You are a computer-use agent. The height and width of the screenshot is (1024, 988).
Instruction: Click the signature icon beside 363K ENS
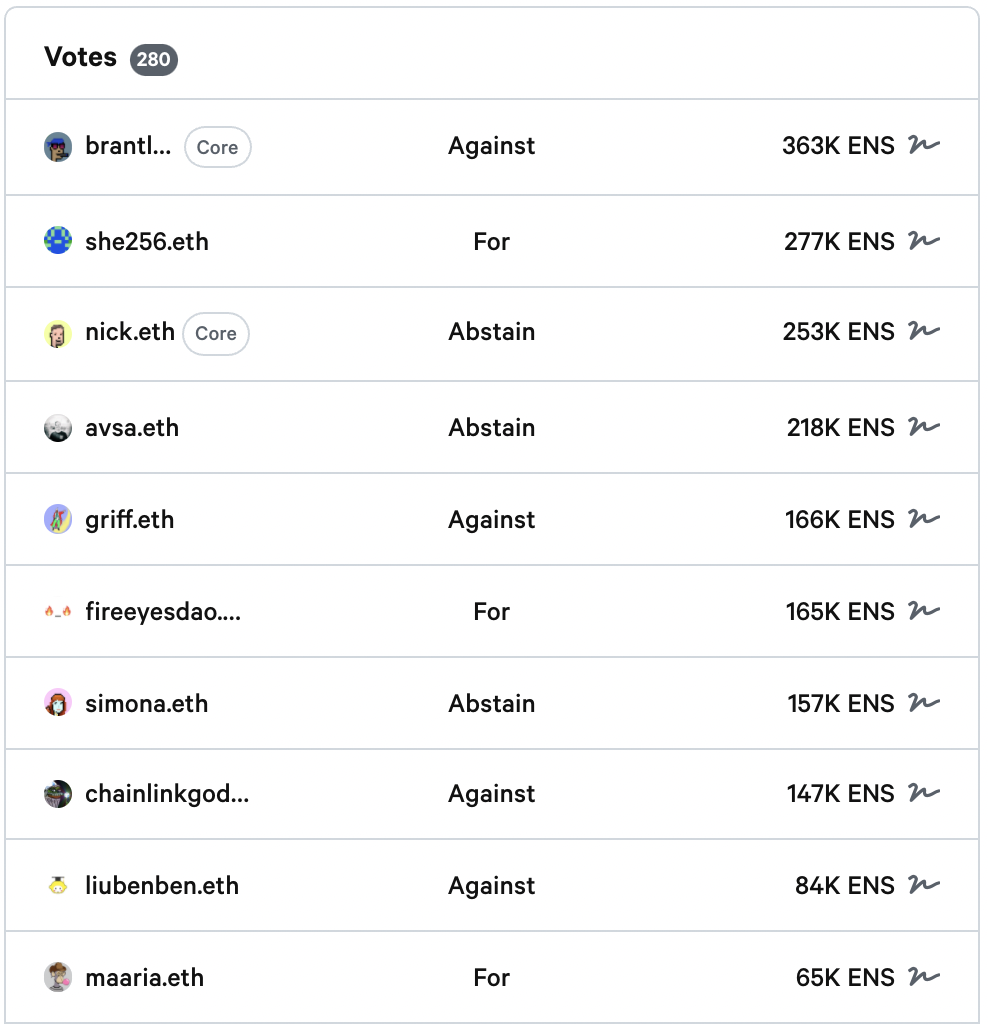pyautogui.click(x=924, y=146)
